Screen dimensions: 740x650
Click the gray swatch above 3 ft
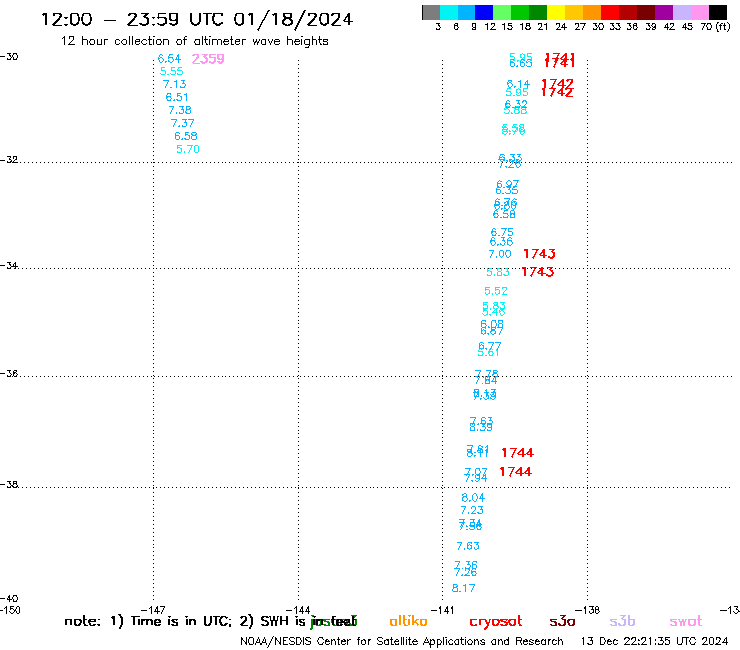(x=431, y=12)
